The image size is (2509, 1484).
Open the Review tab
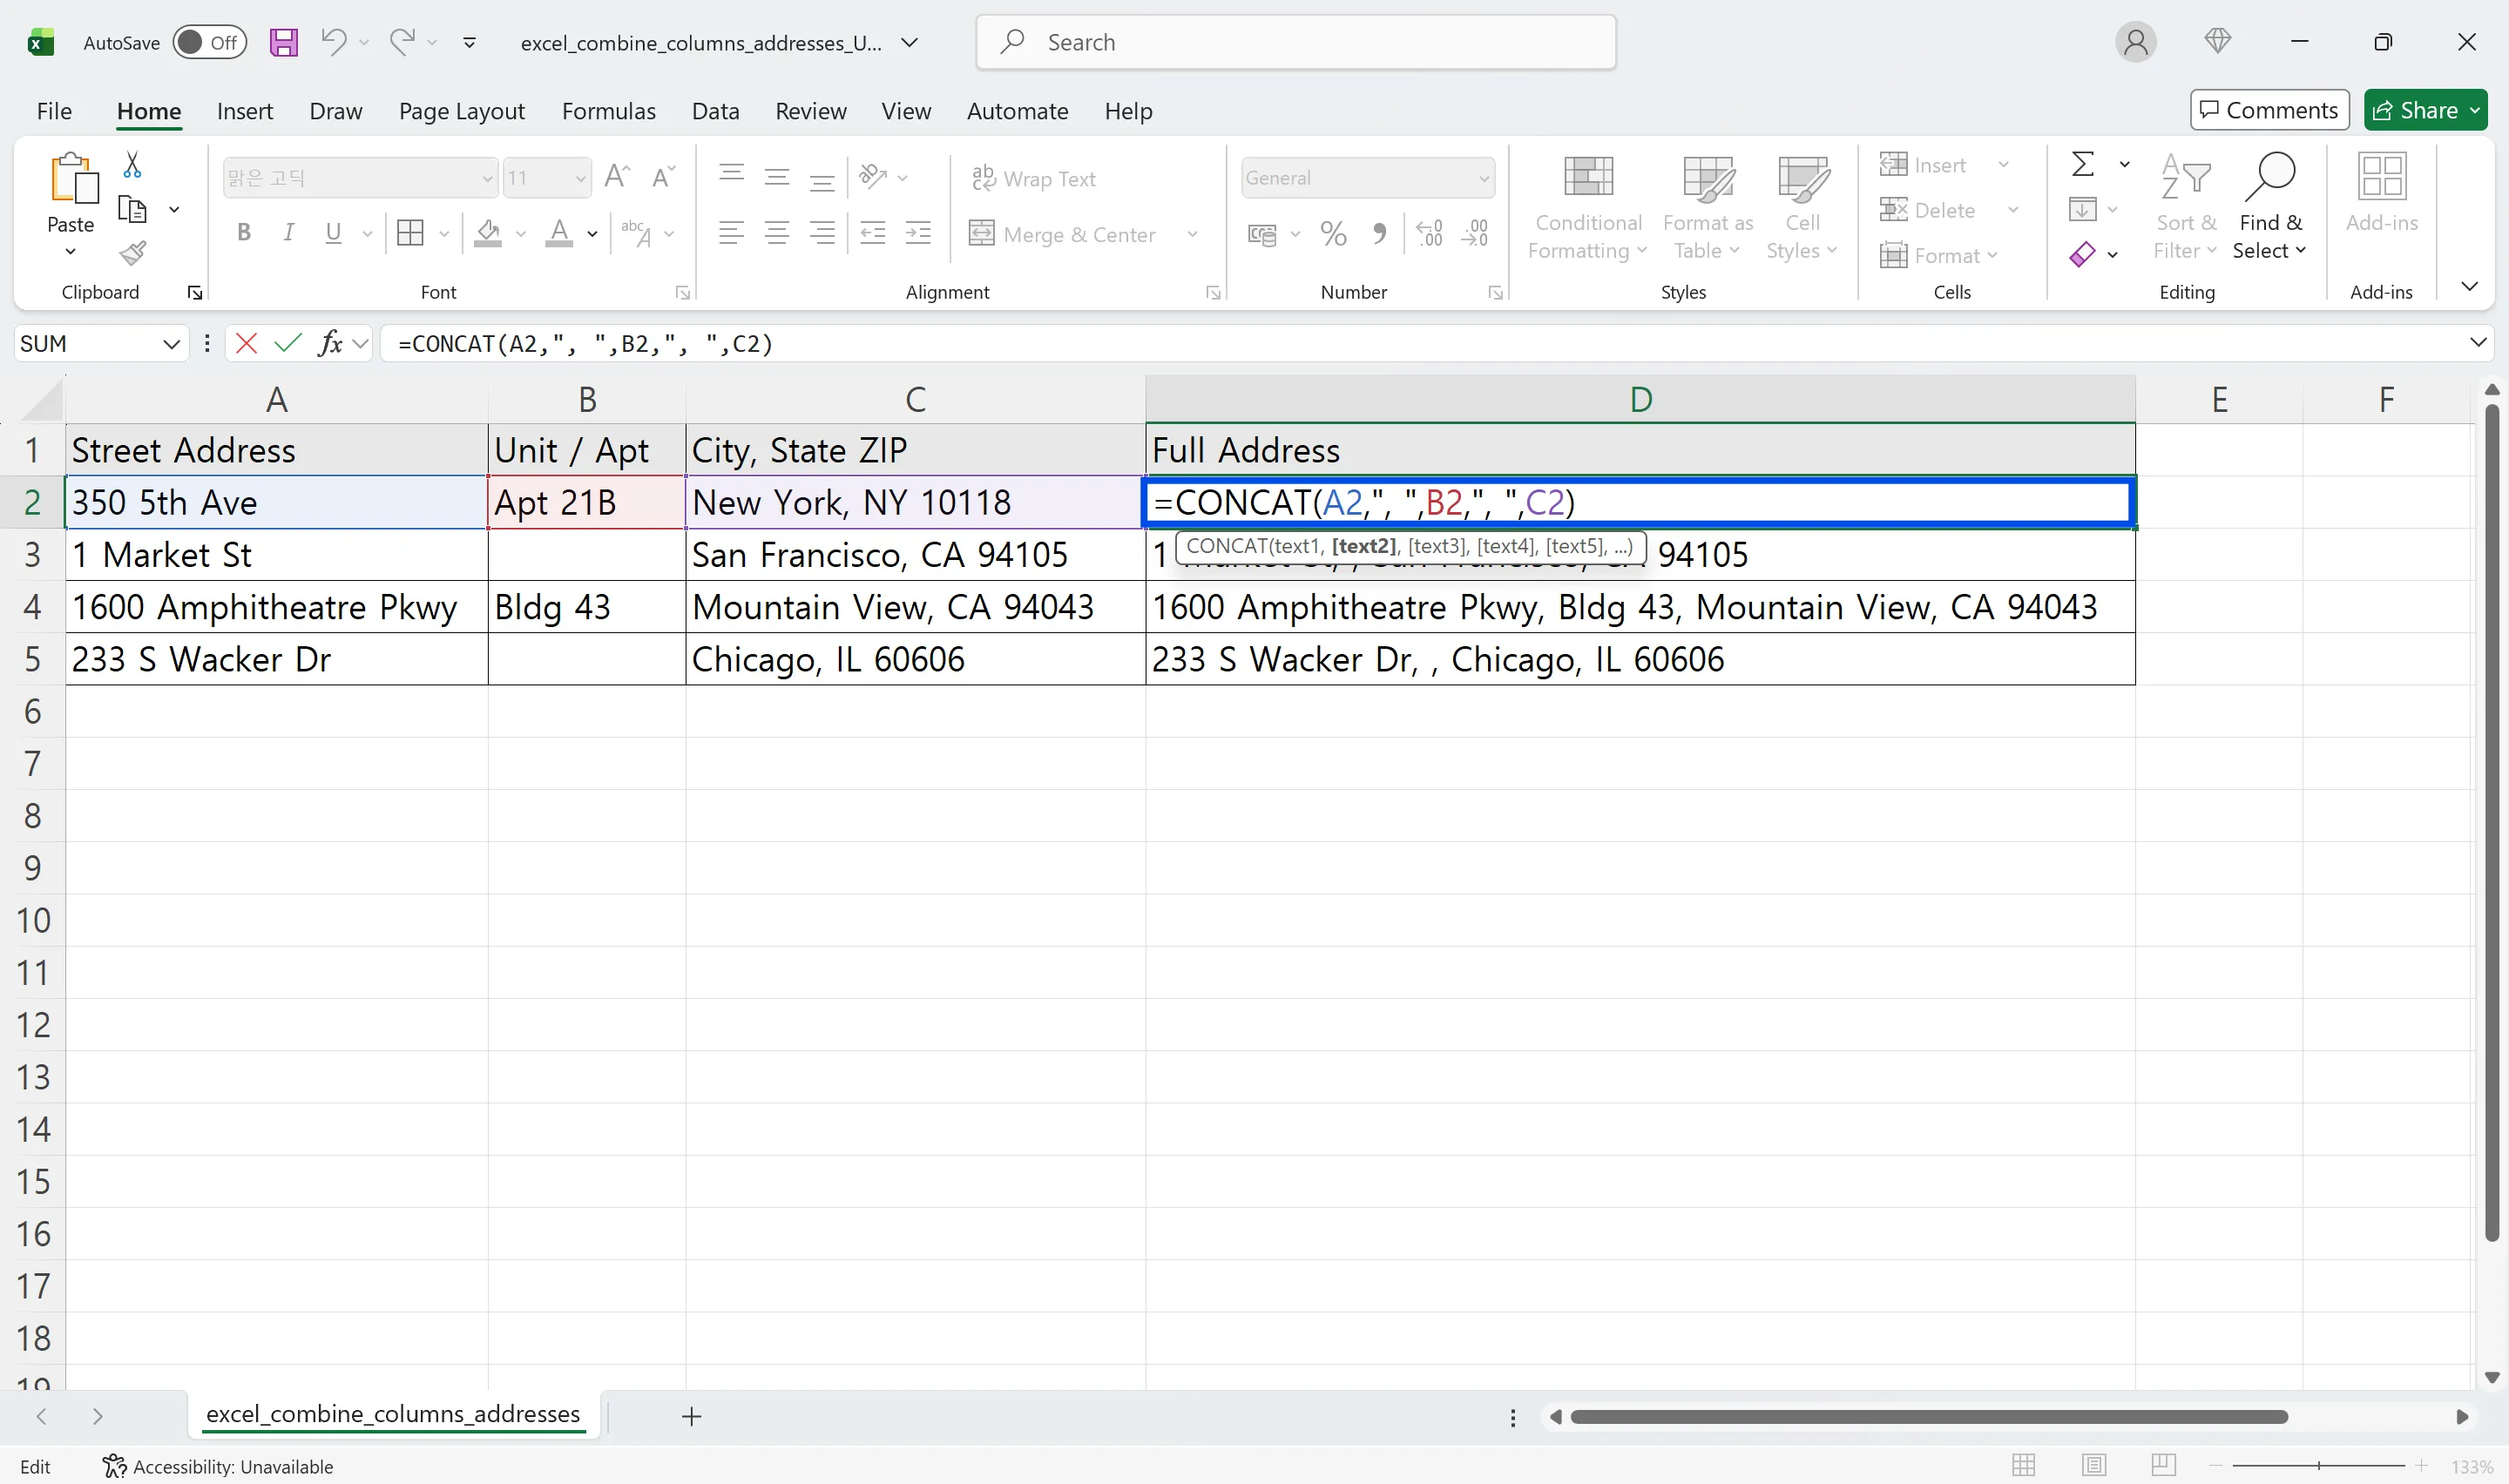[x=810, y=111]
